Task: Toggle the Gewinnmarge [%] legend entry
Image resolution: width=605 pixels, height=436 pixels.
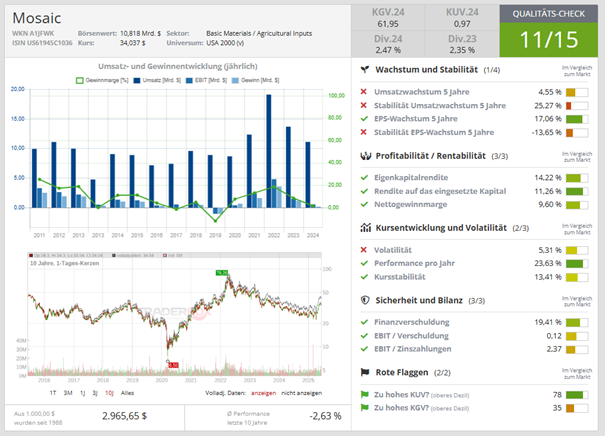Action: (102, 80)
